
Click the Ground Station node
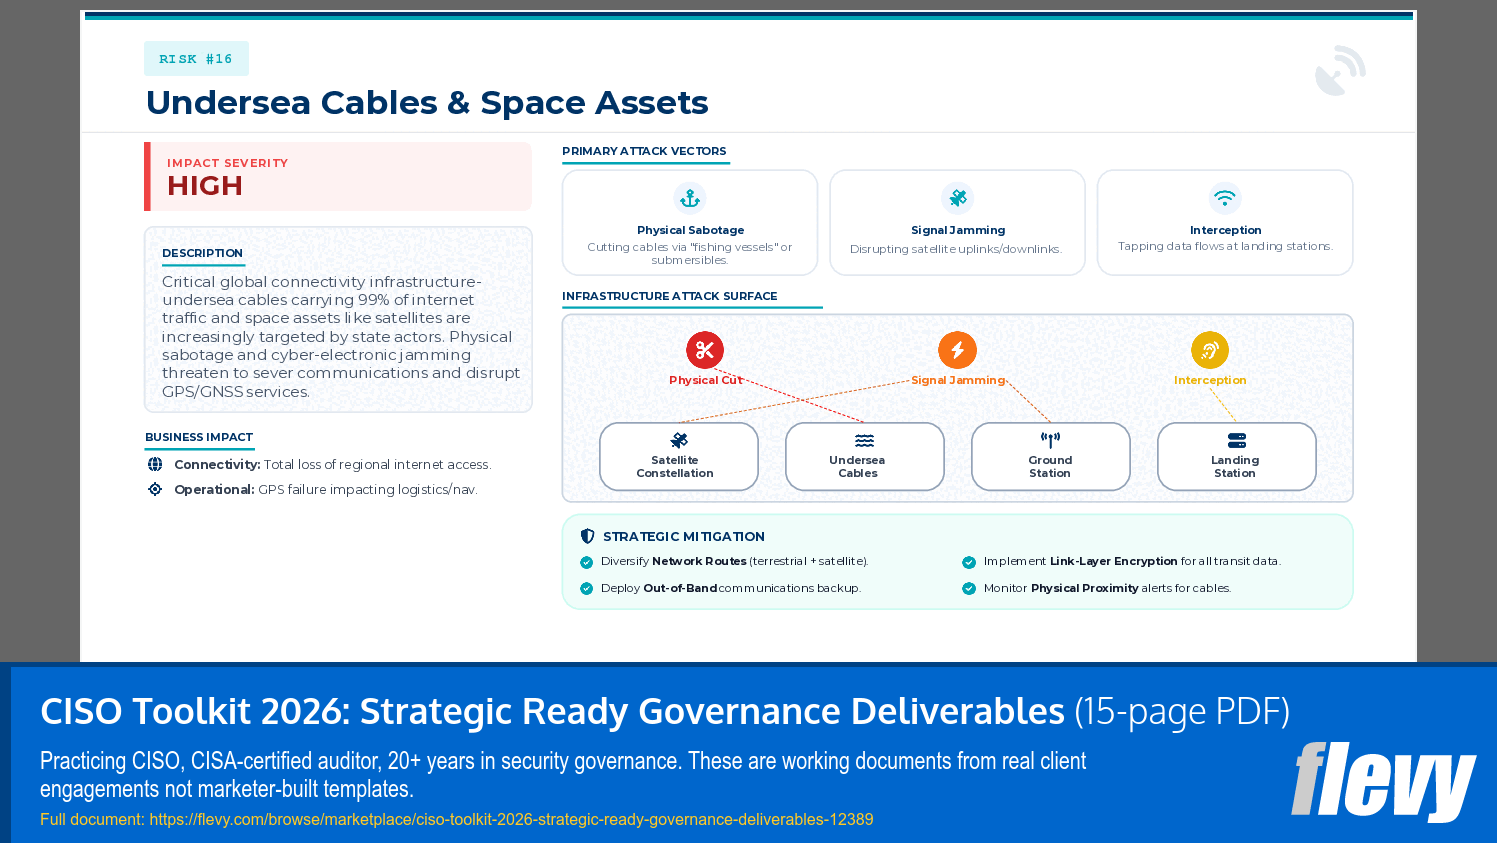point(1051,457)
